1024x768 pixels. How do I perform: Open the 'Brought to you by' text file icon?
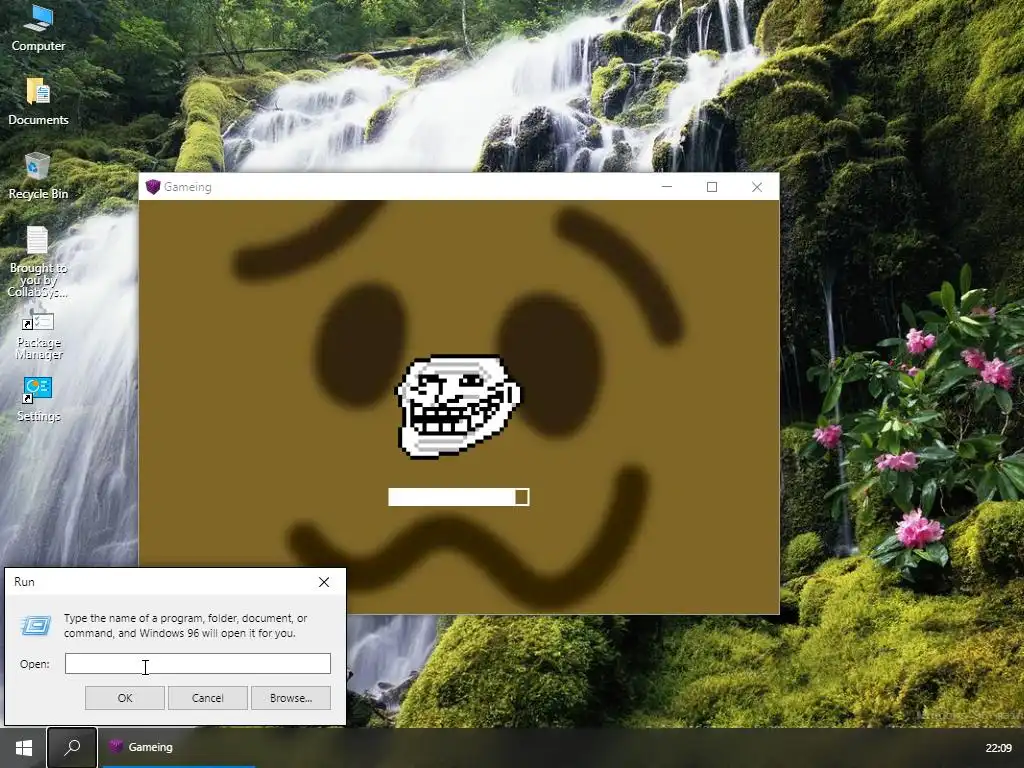pos(38,261)
